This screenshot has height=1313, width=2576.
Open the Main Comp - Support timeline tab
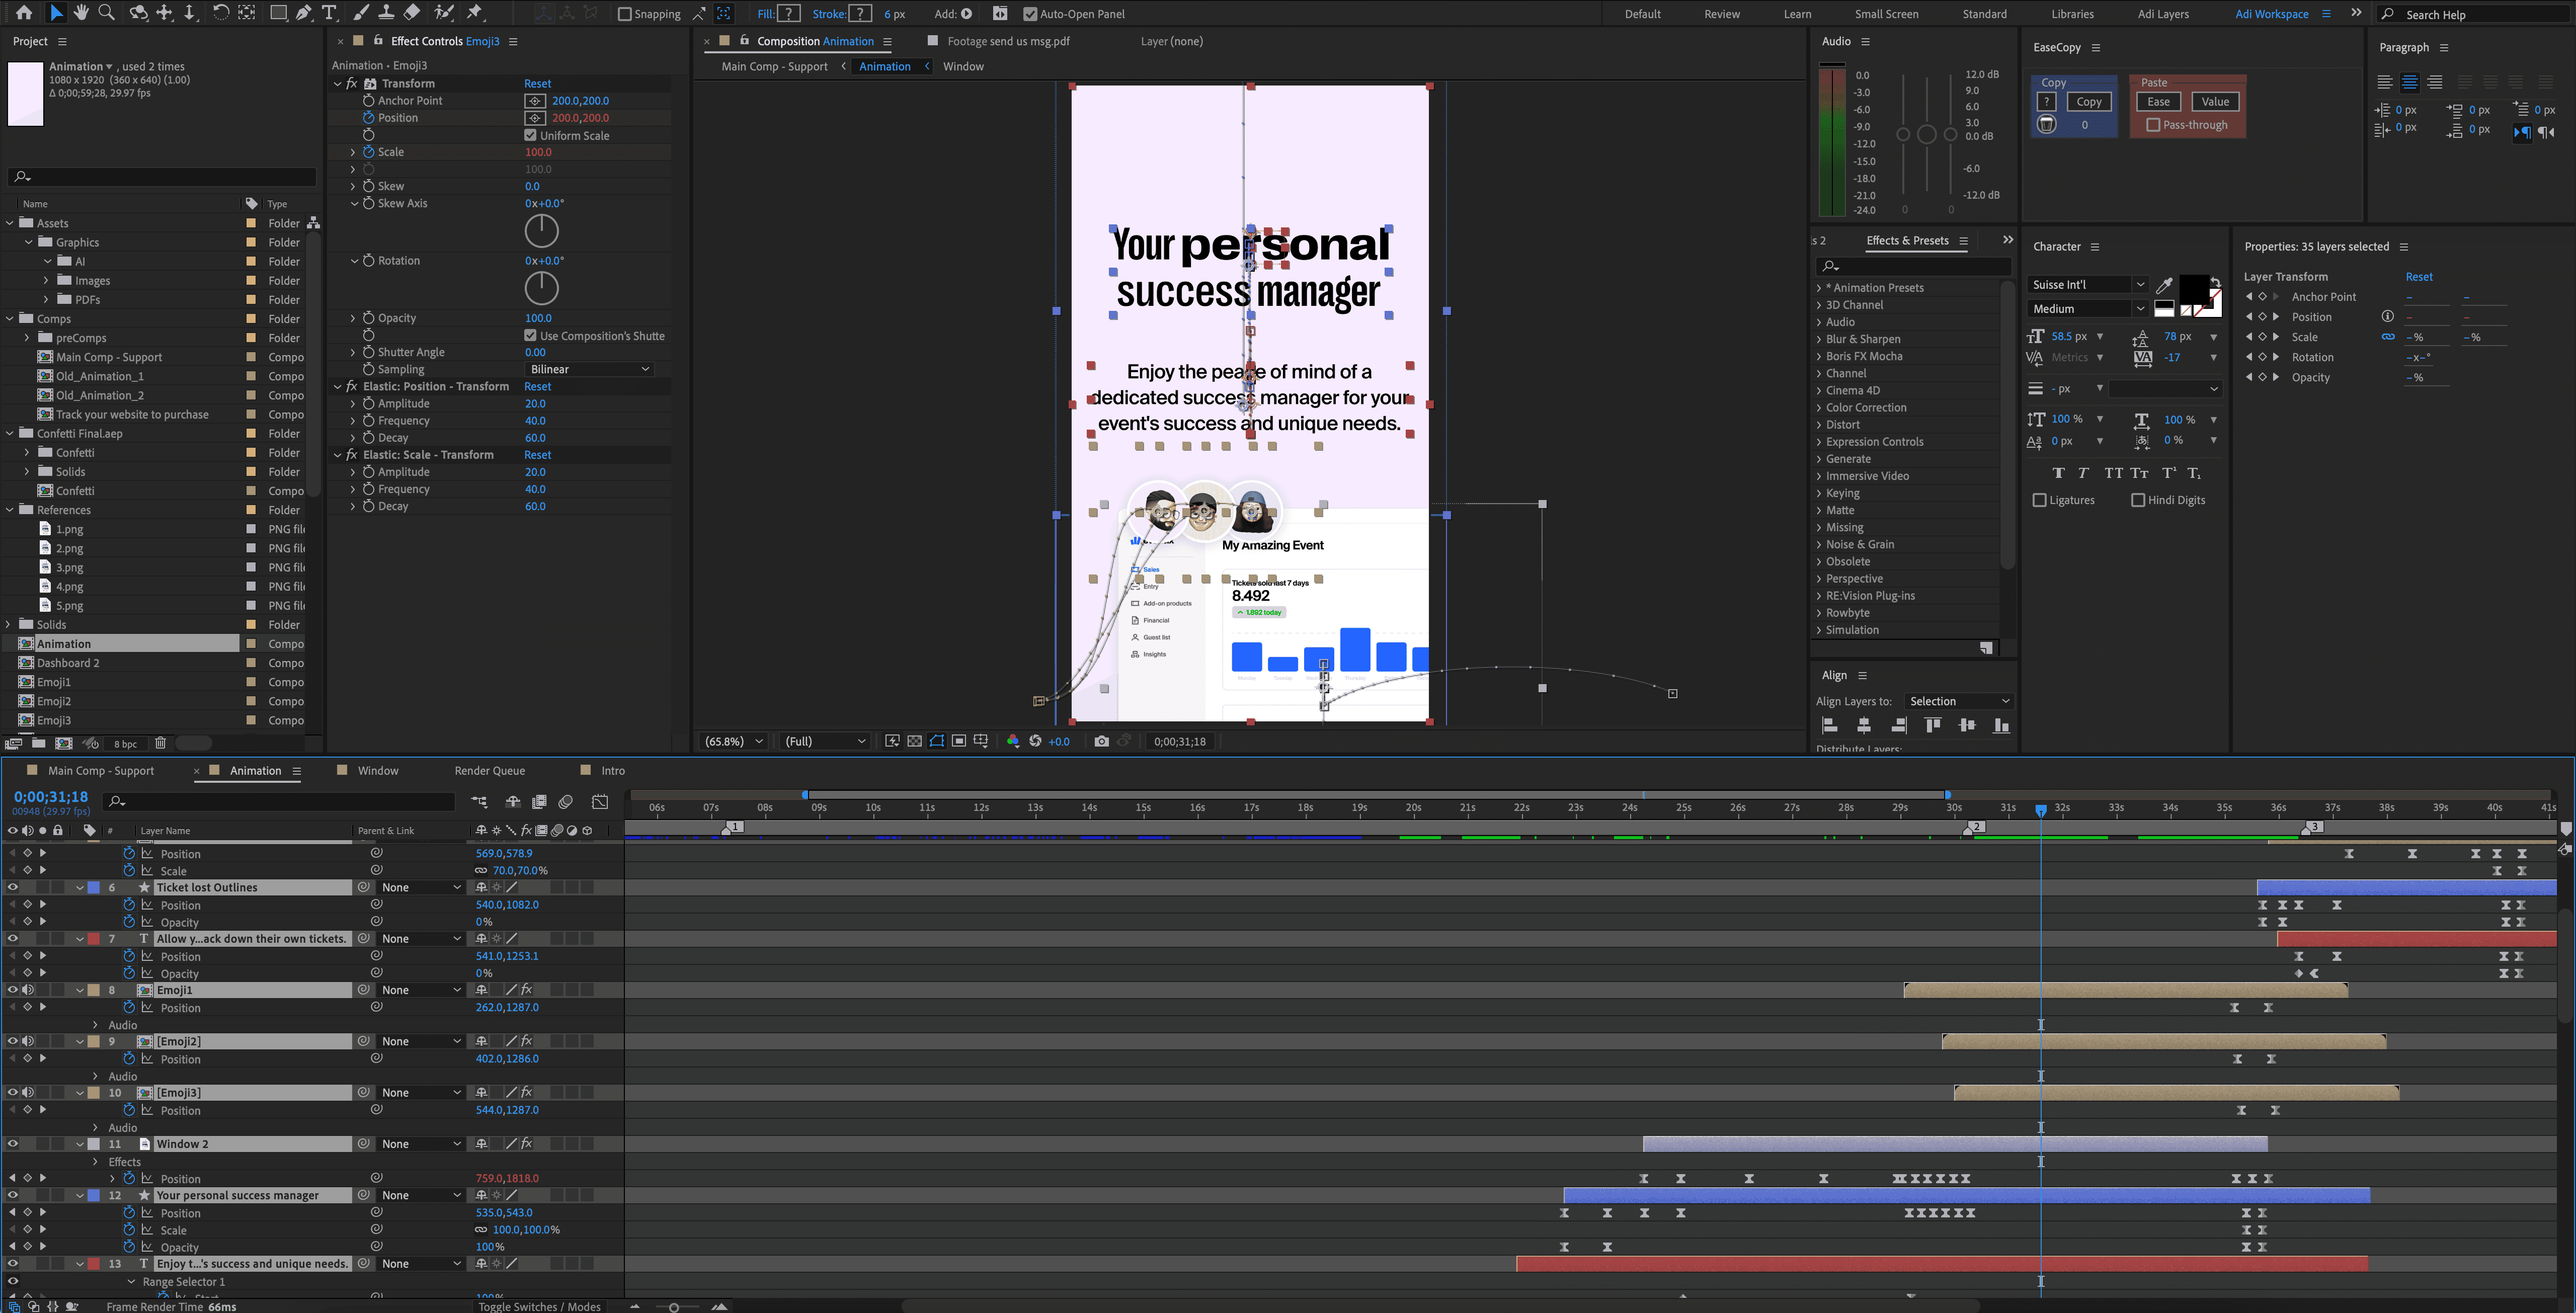(101, 771)
